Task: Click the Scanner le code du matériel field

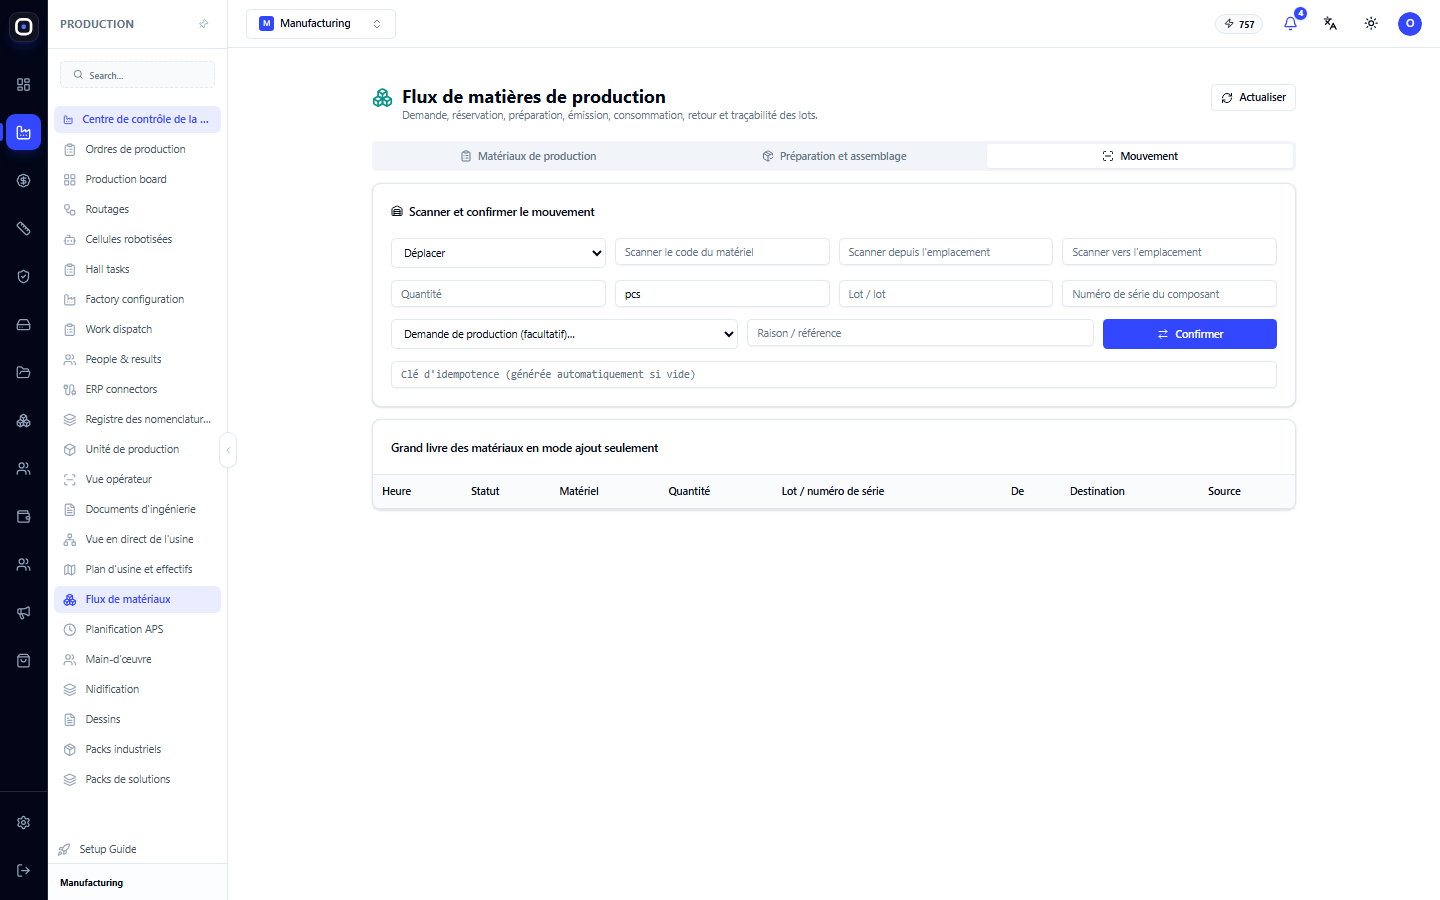Action: 722,252
